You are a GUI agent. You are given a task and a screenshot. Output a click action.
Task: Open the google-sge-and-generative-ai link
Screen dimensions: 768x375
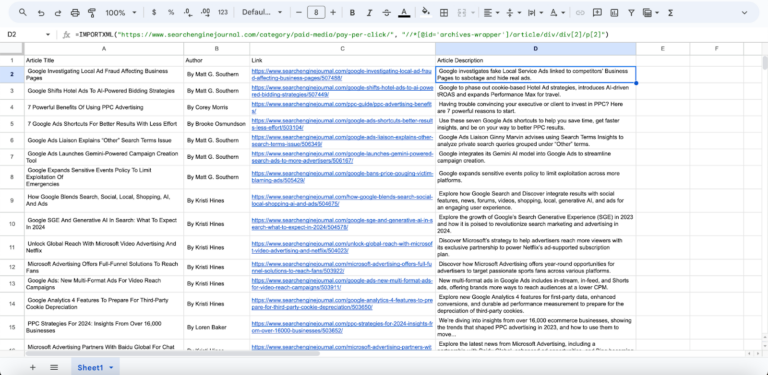[342, 224]
